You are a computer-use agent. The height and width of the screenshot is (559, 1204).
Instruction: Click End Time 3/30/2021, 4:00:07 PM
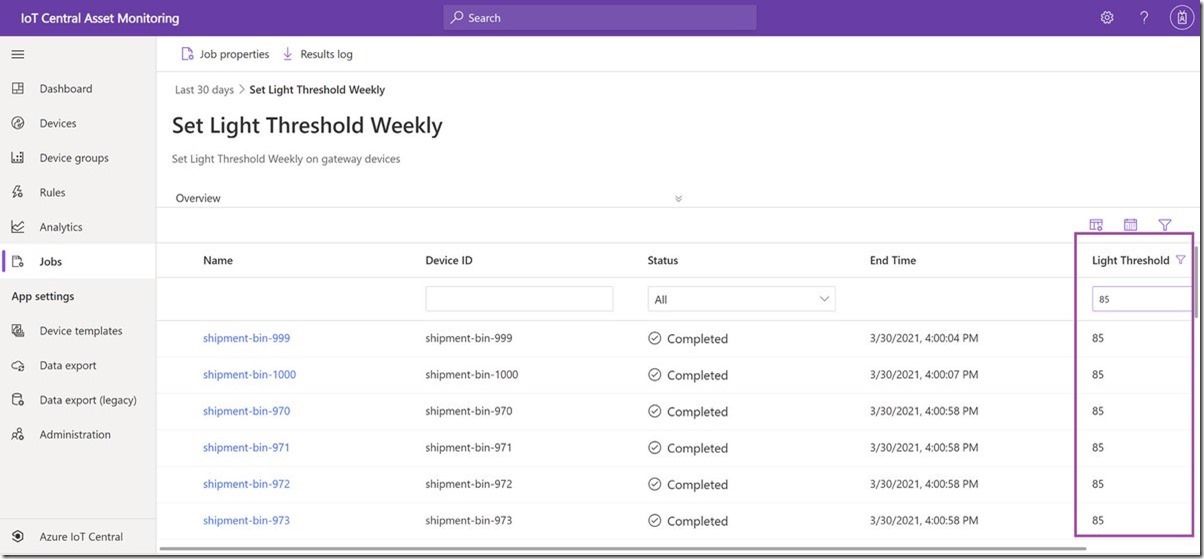coord(924,375)
